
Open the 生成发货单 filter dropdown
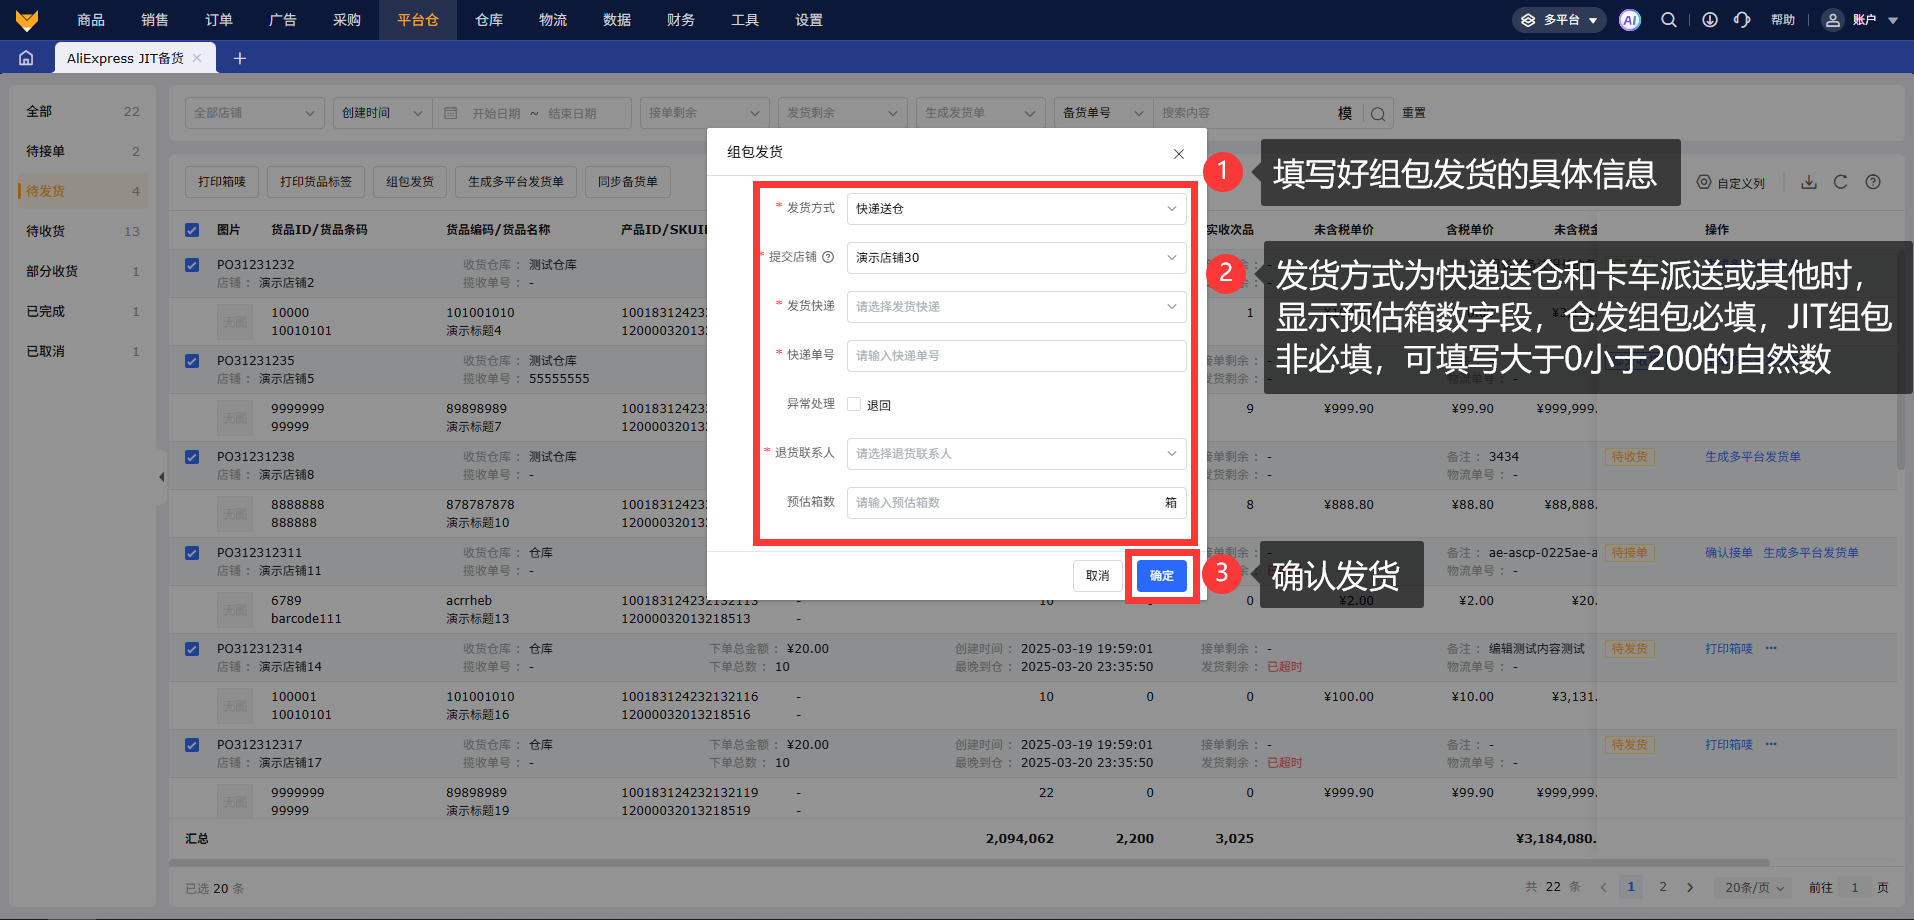[x=981, y=113]
